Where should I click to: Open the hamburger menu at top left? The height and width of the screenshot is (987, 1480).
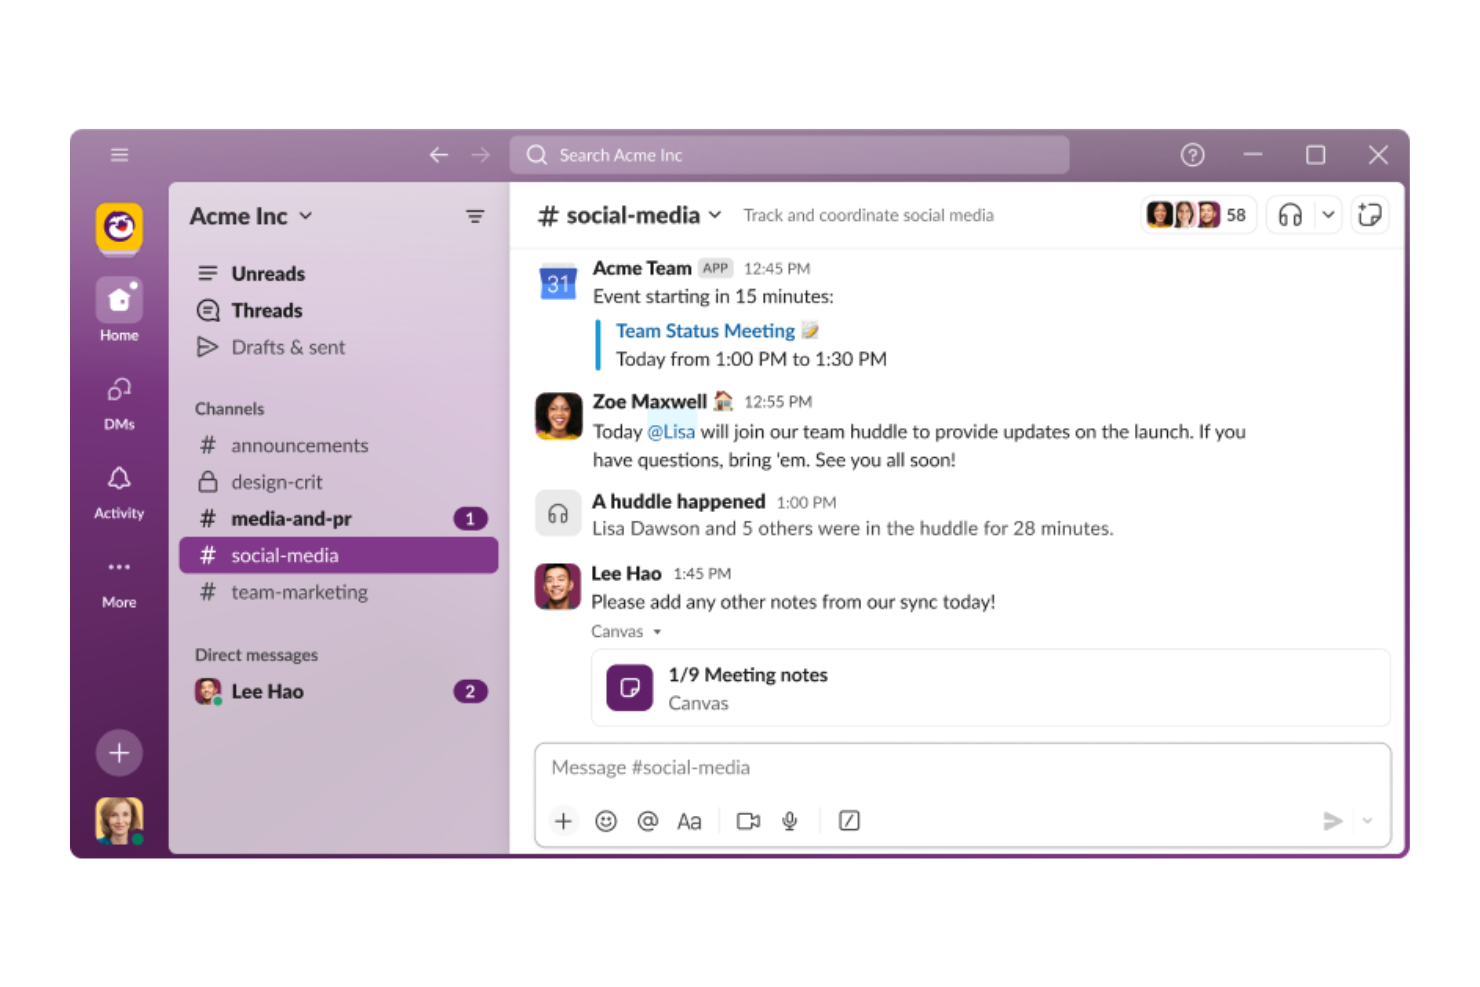119,154
